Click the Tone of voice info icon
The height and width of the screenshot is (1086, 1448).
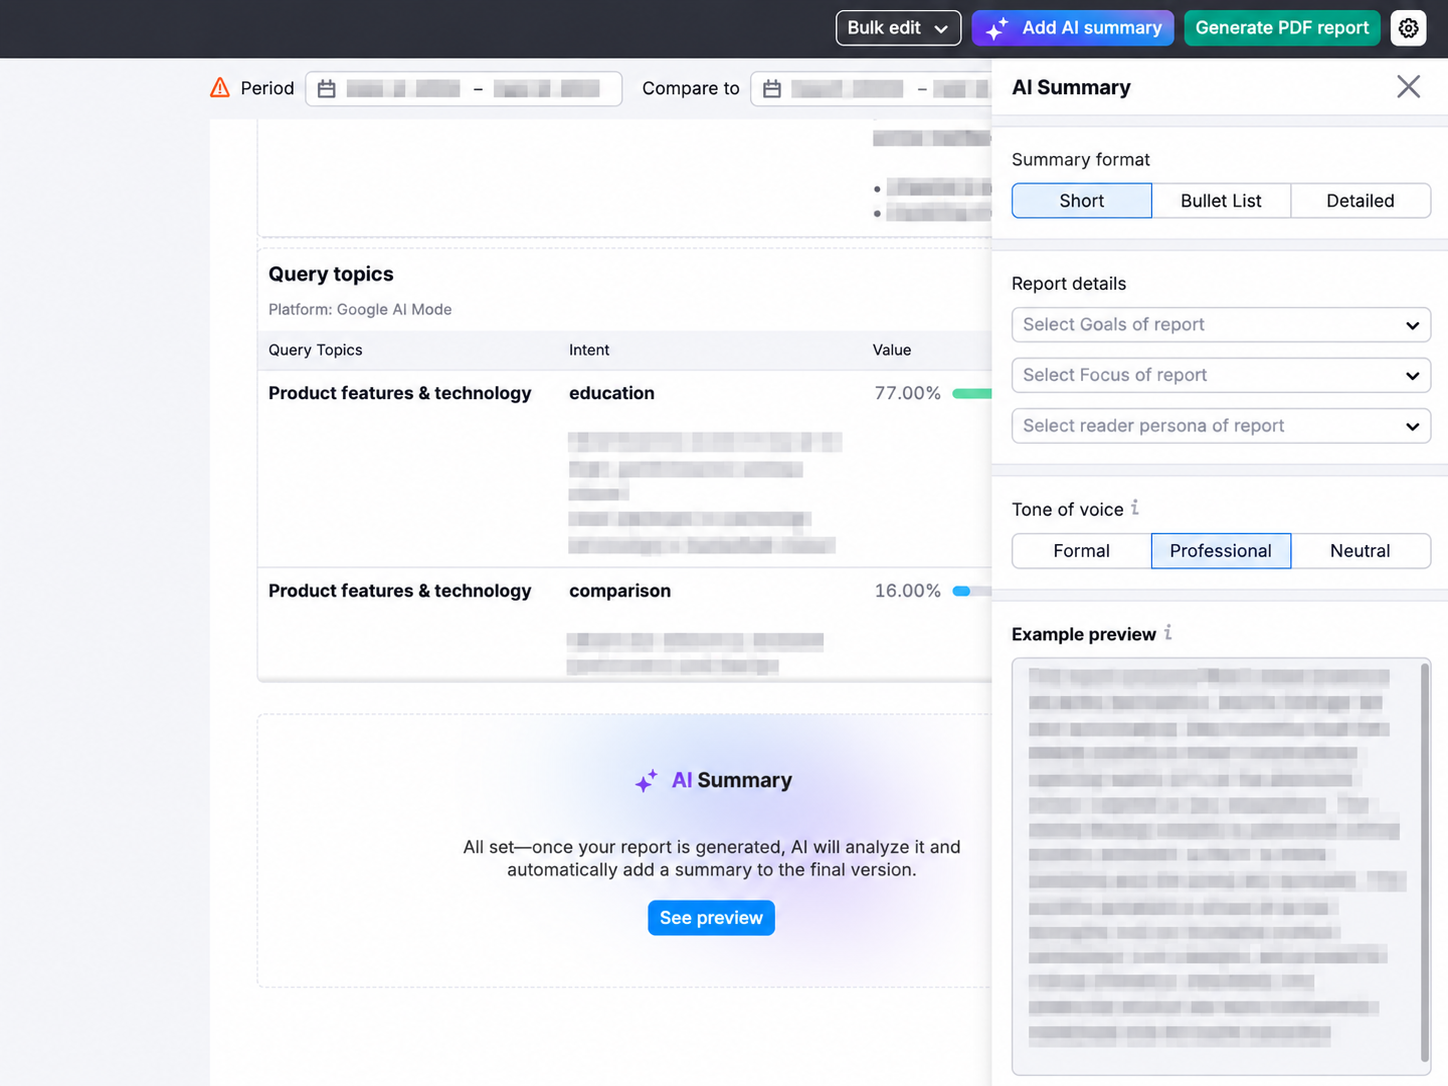(x=1135, y=508)
